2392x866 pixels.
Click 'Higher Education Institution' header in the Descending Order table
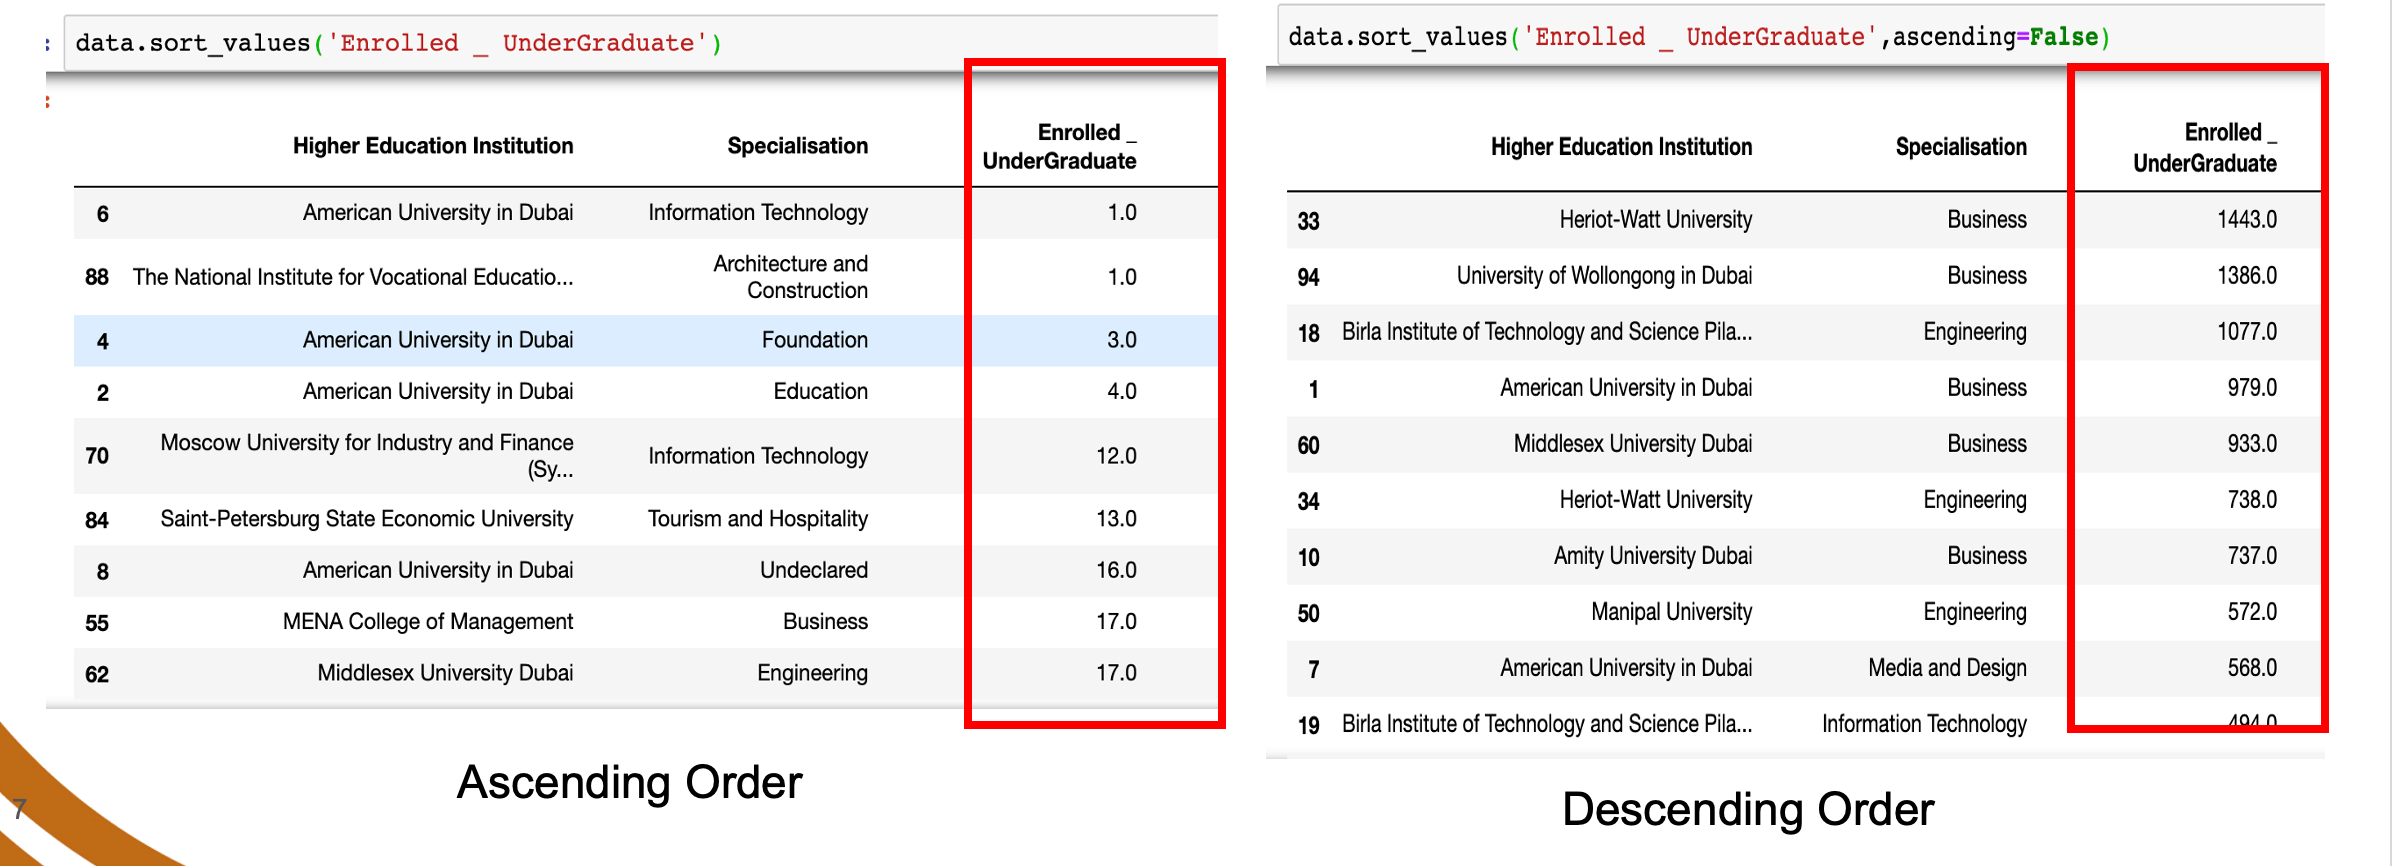(x=1621, y=147)
